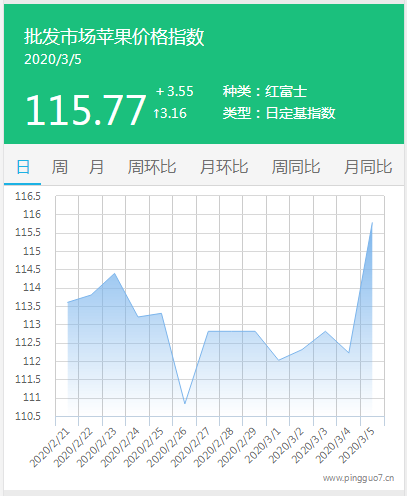
Task: Select the 日 daily tab
Action: [x=23, y=167]
